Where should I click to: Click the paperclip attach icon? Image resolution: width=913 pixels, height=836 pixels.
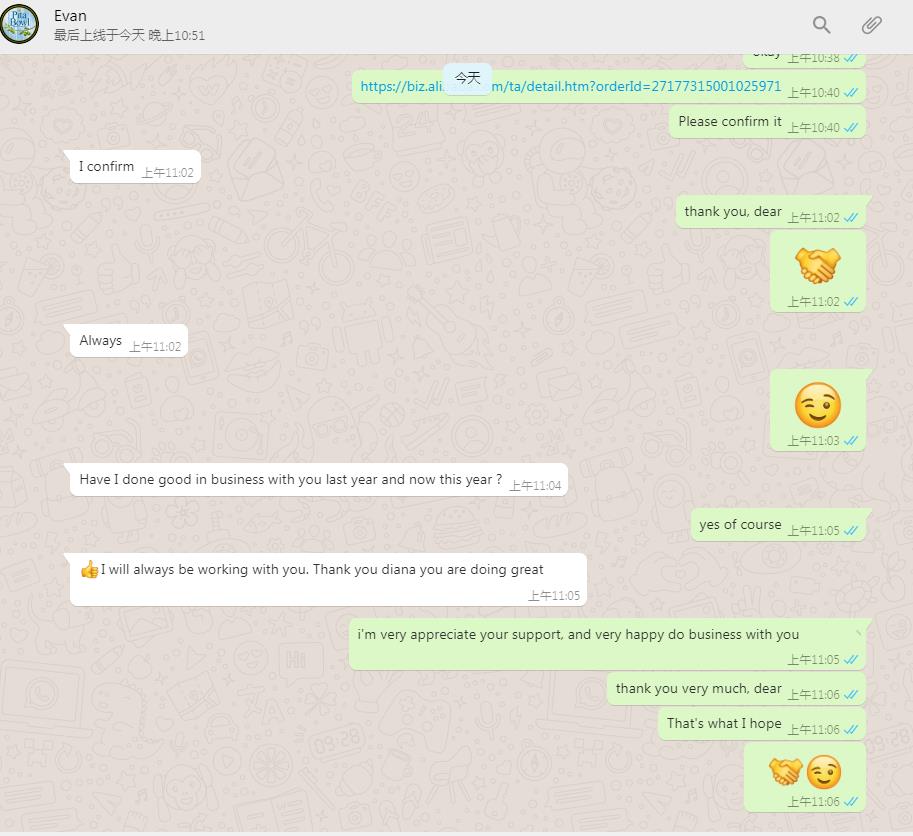pyautogui.click(x=871, y=24)
